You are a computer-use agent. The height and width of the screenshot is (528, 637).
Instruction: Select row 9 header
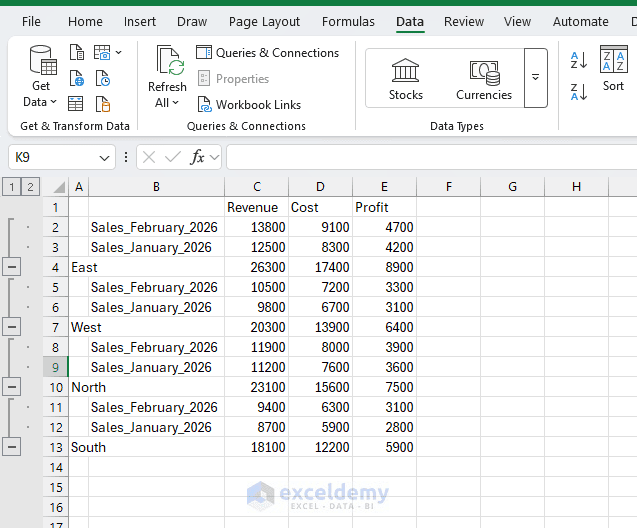56,367
